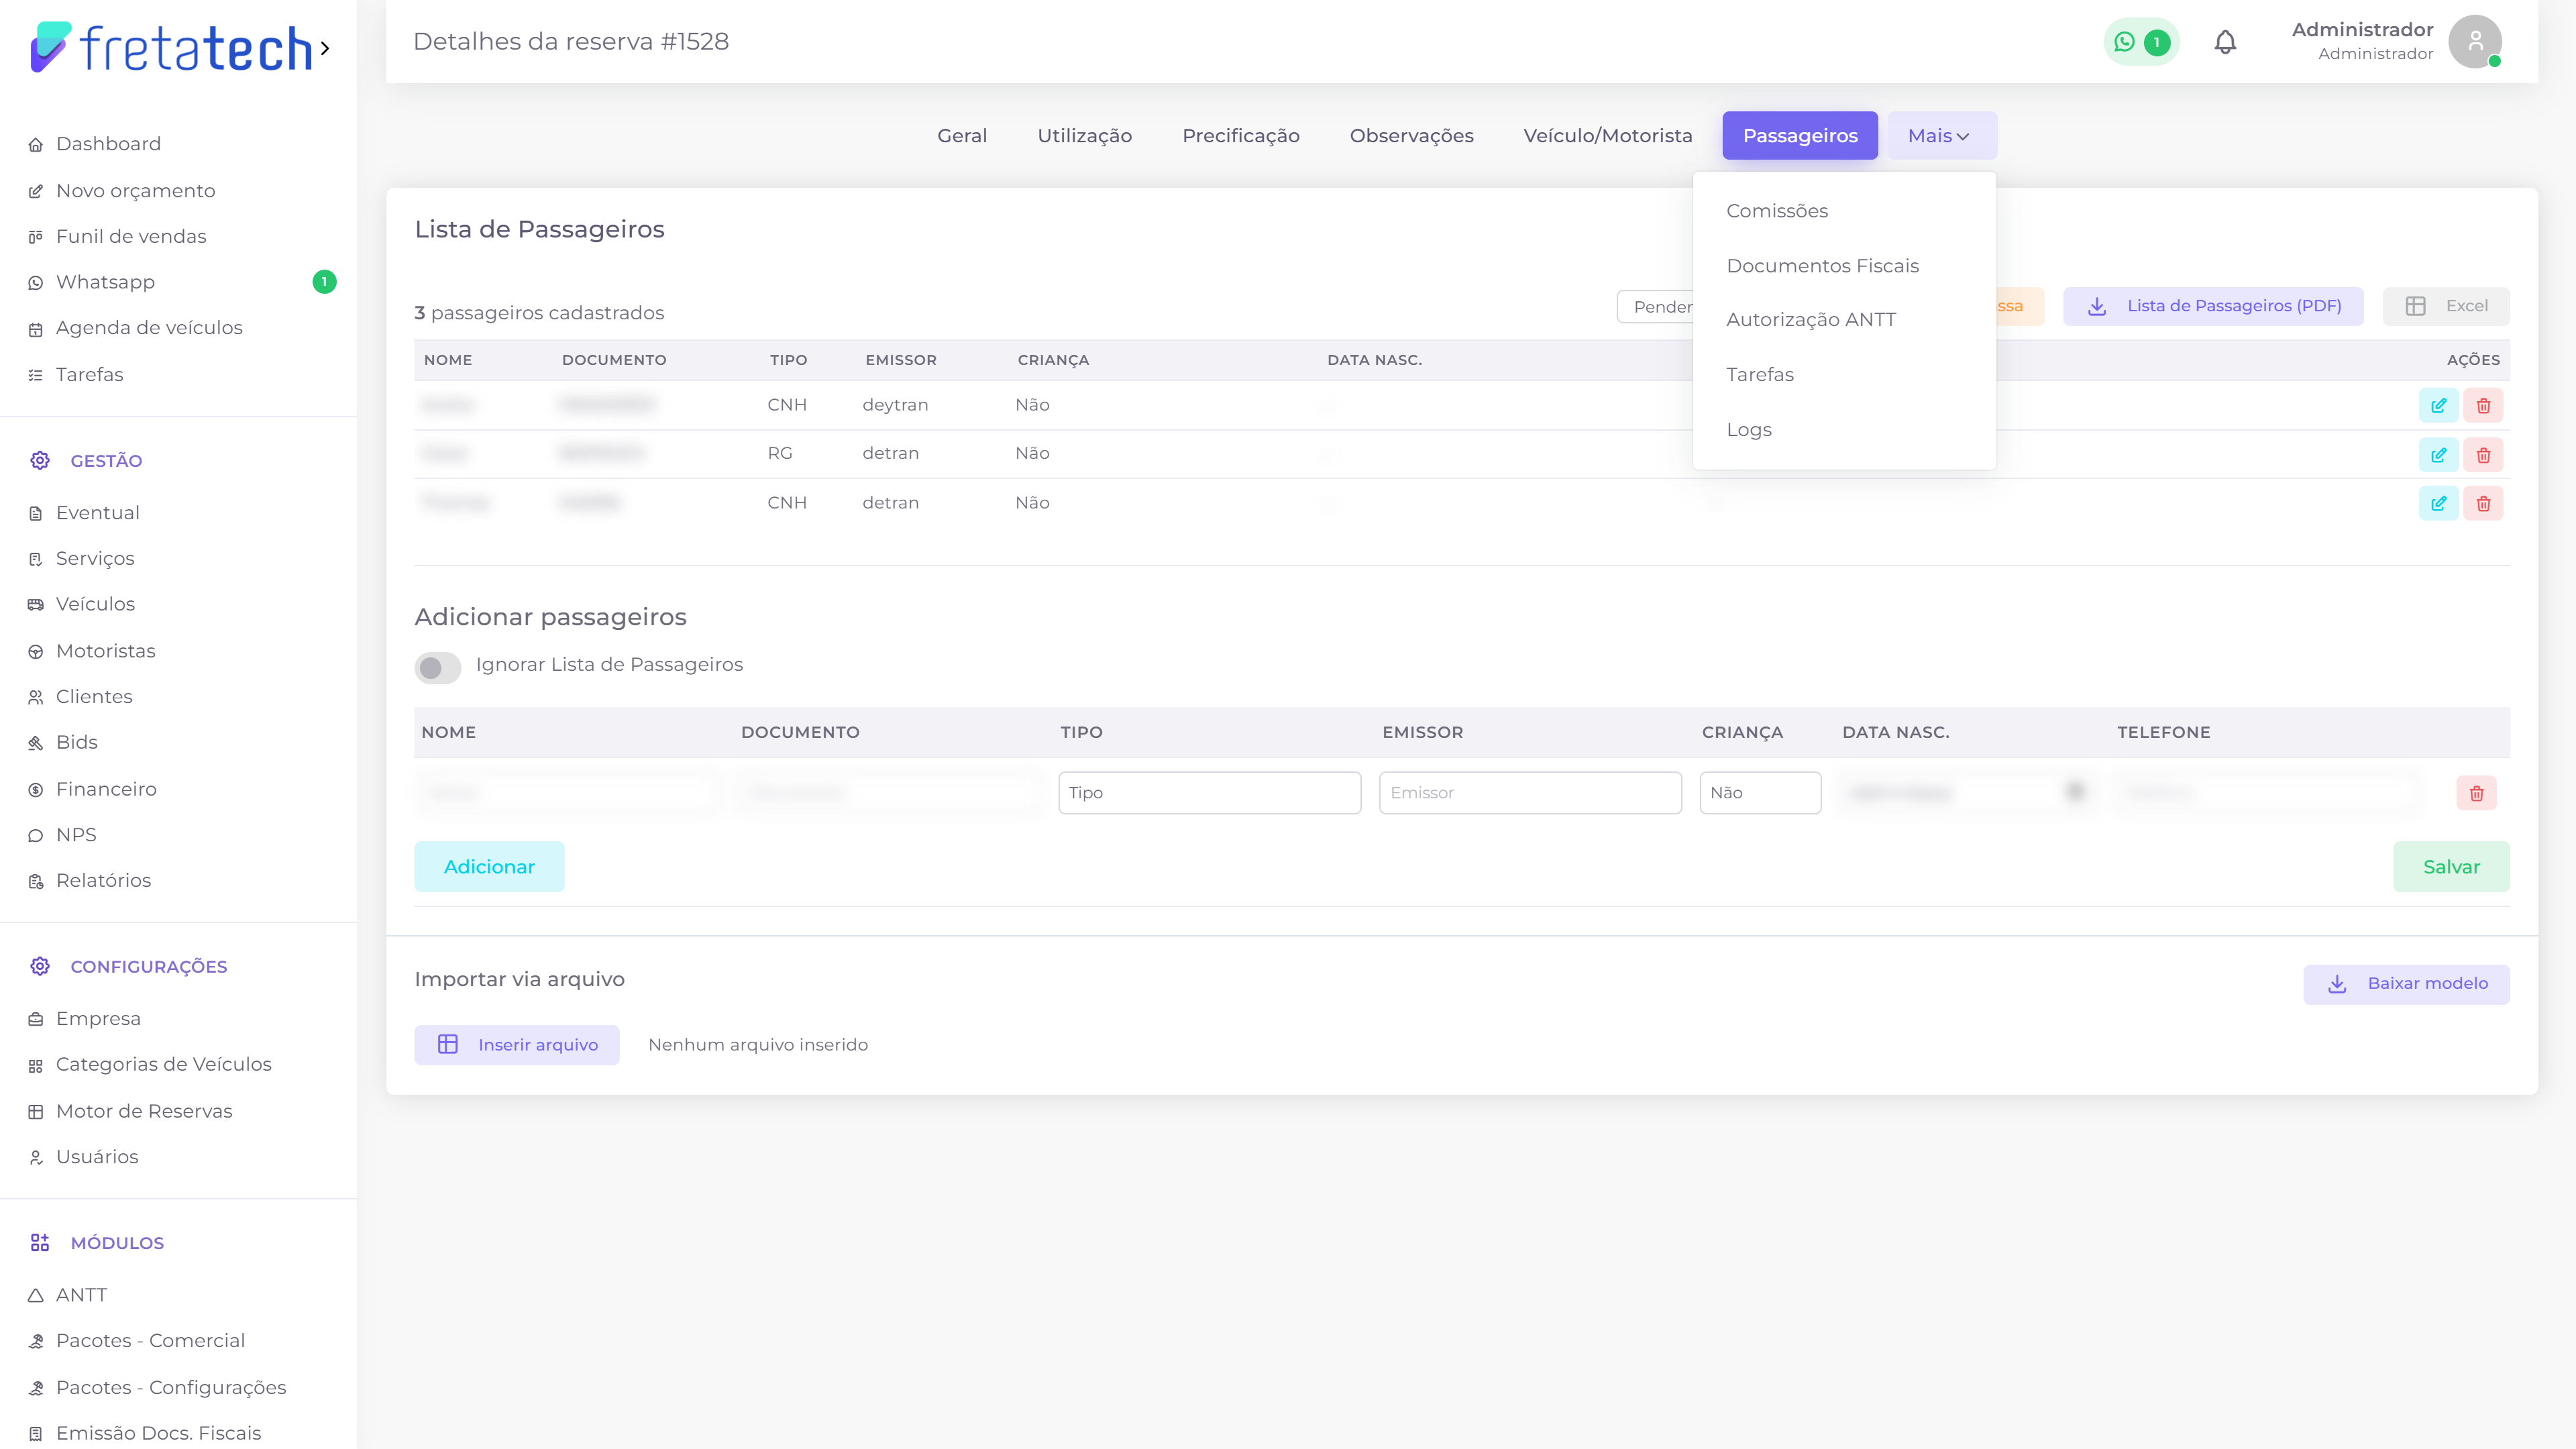
Task: Open Novo orçamento in sidebar
Action: 135,190
